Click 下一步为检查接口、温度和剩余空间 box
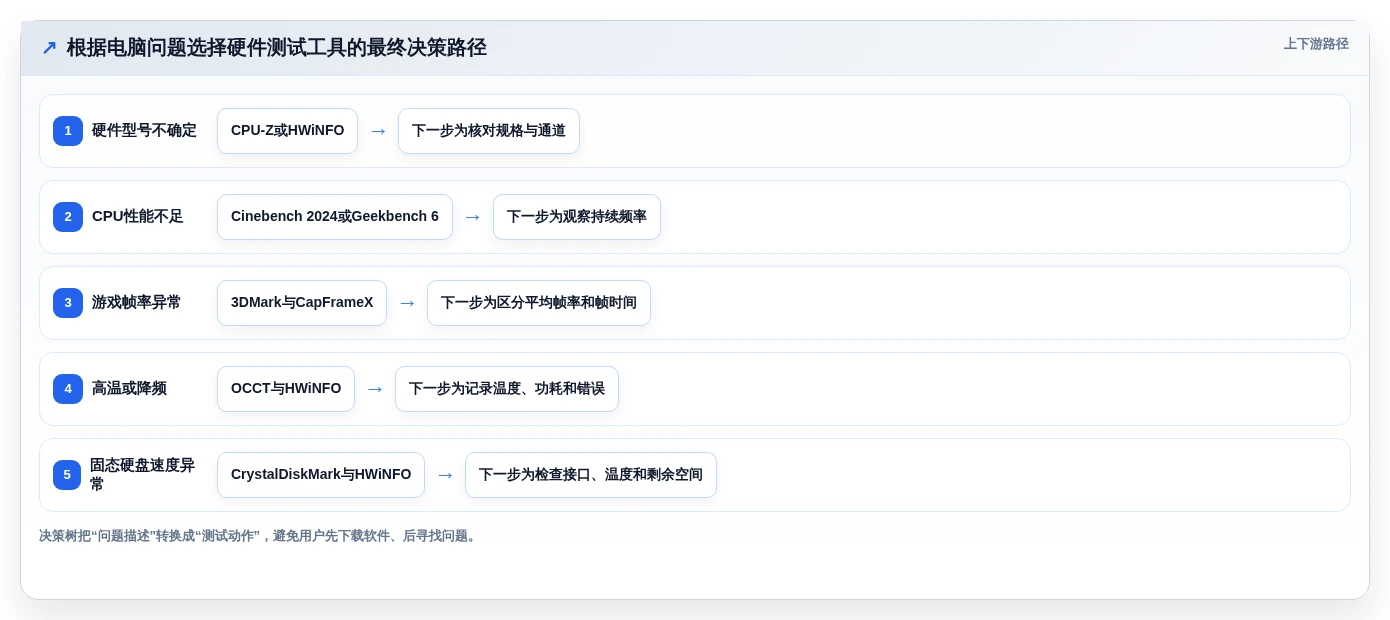 [591, 475]
